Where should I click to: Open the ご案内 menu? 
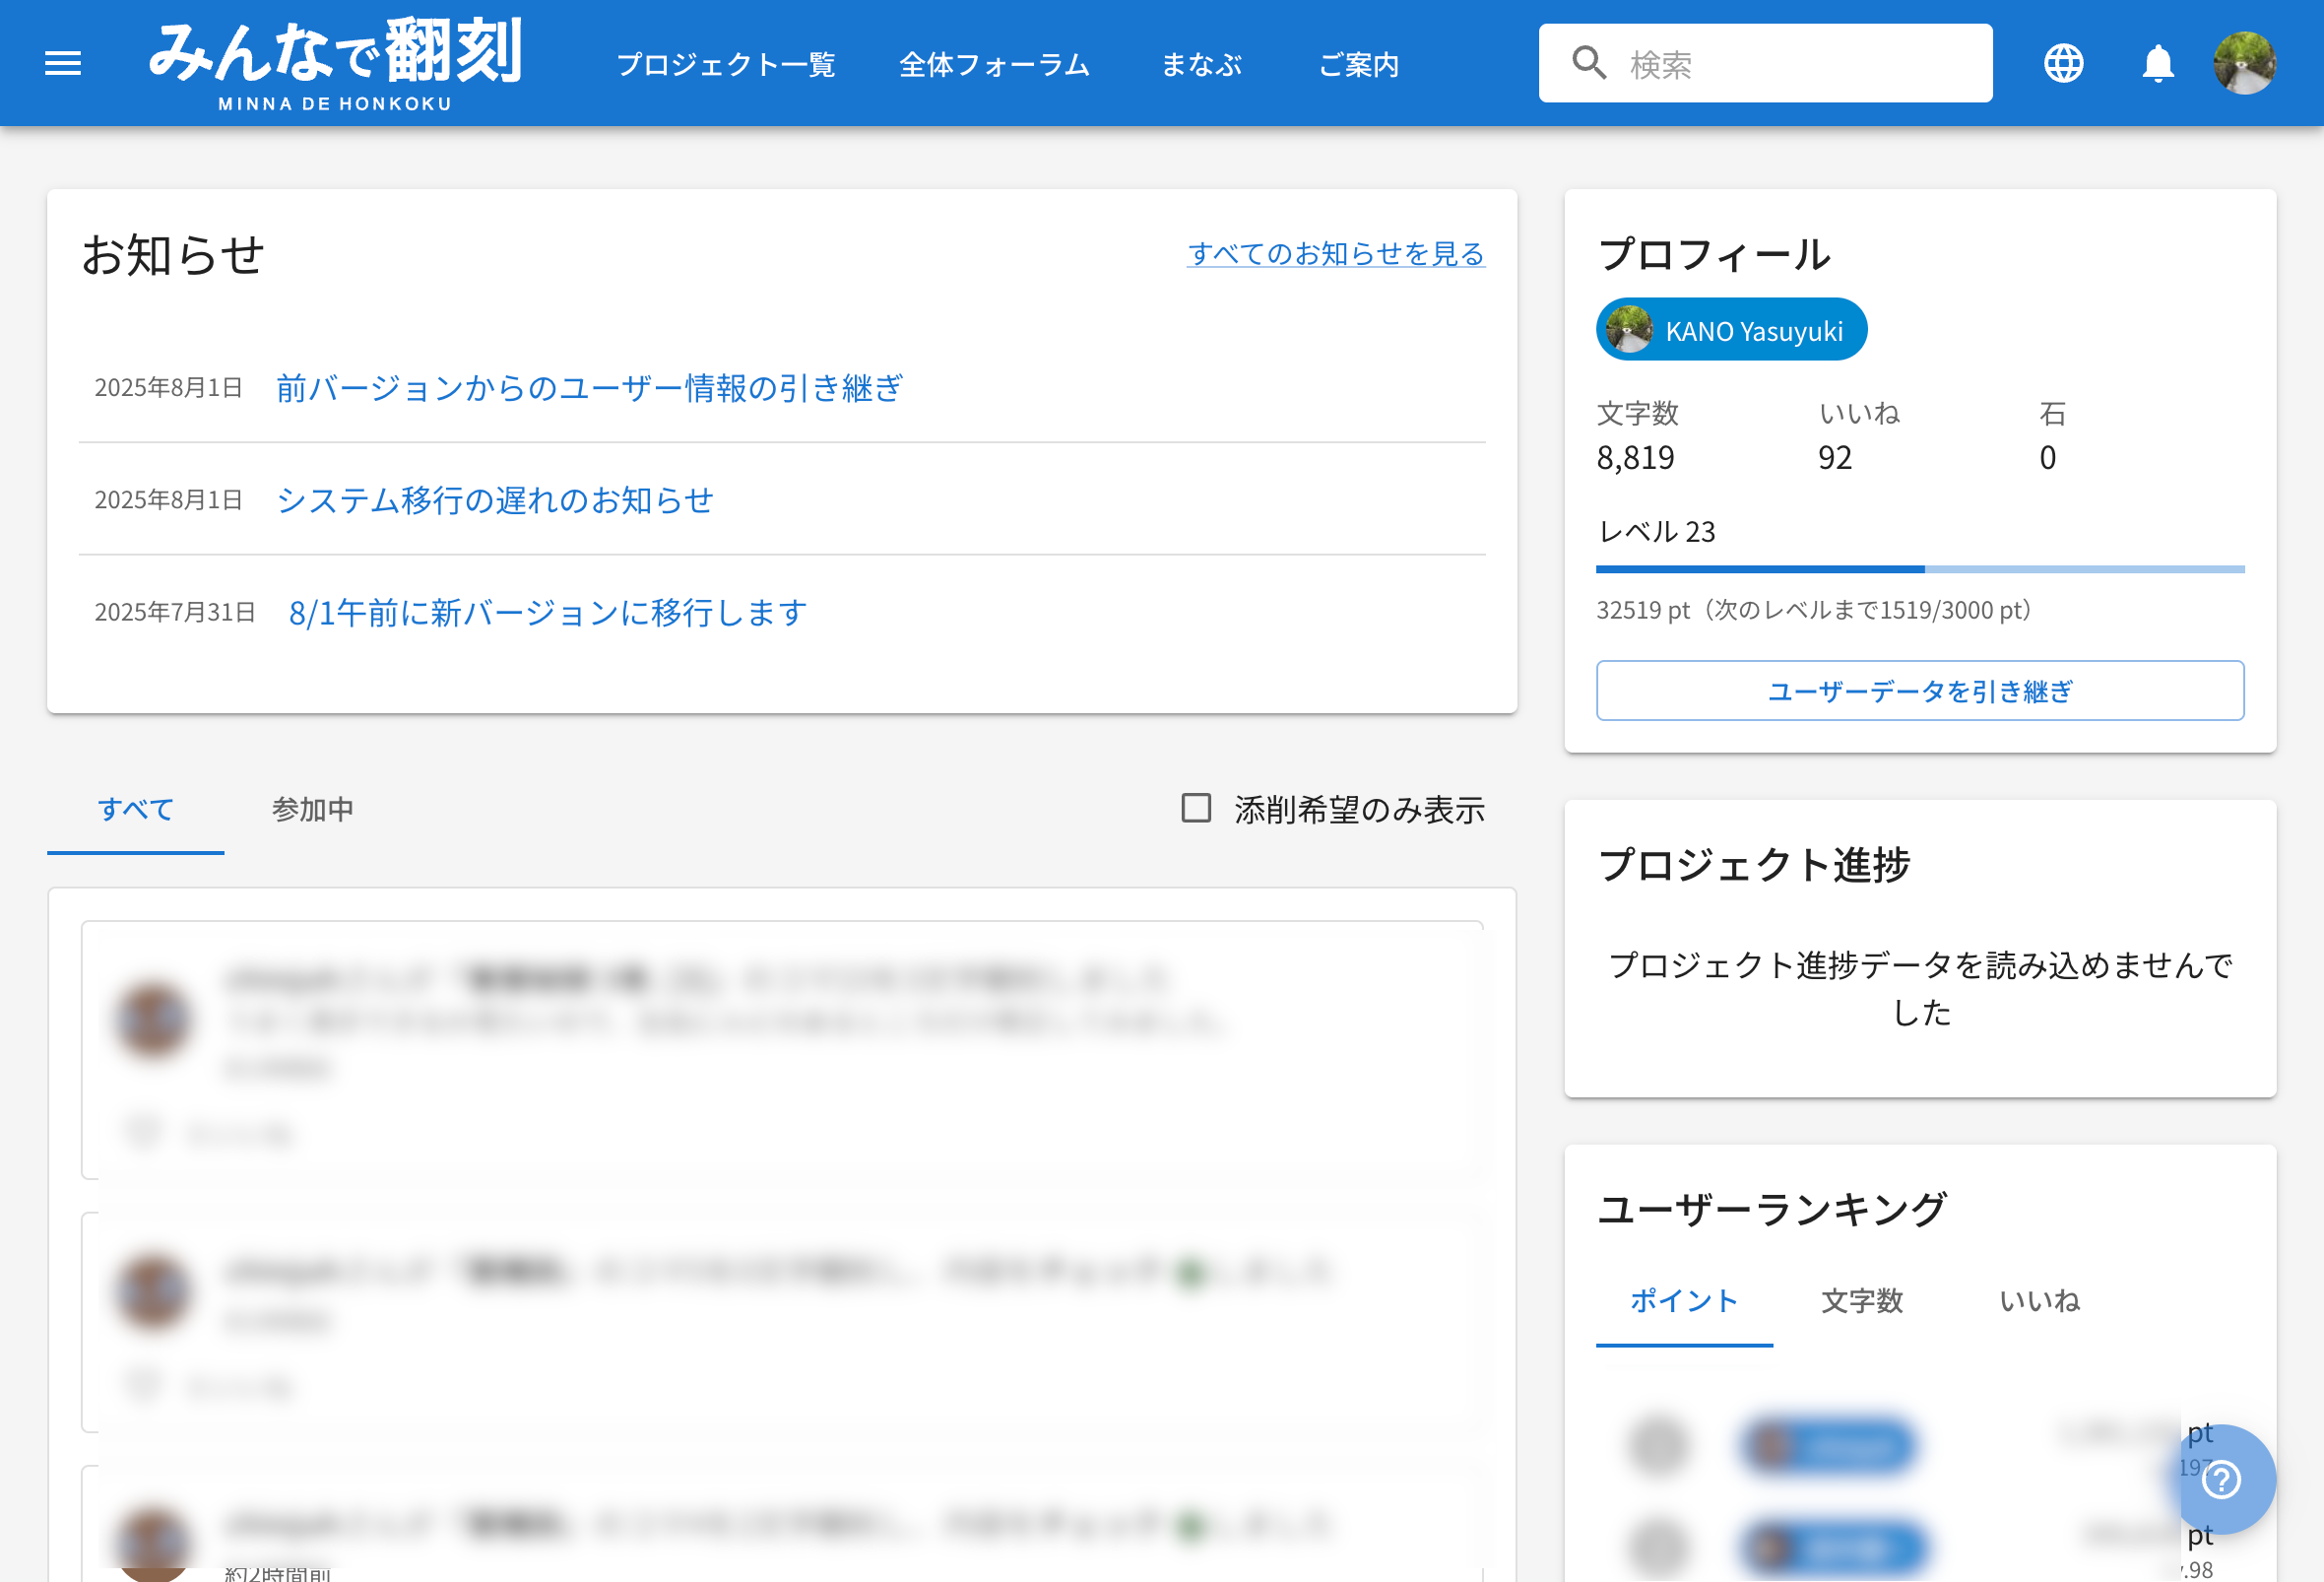pyautogui.click(x=1358, y=65)
